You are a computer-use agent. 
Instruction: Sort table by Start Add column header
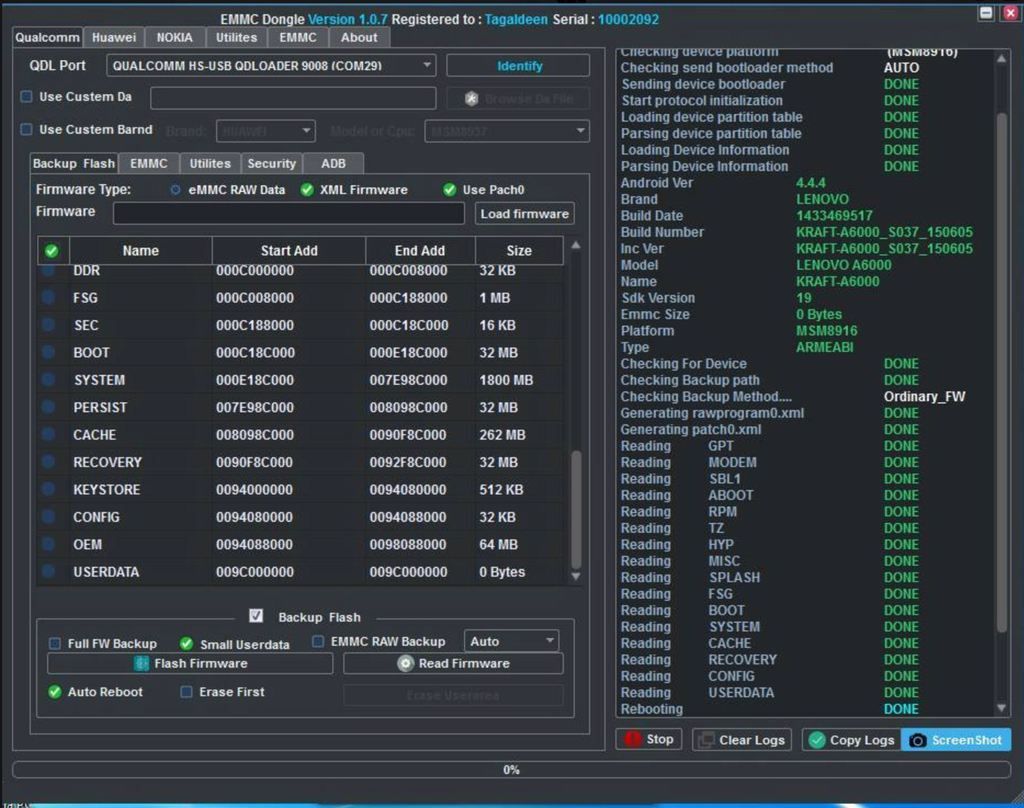tap(289, 251)
